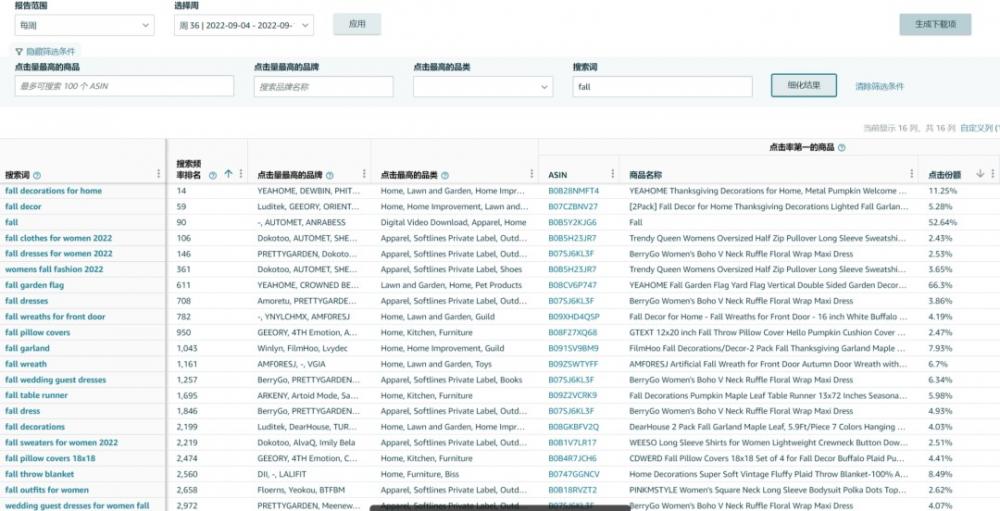Open ASIN link B08CV6P747
Viewport: 1000px width, 511px height.
pyautogui.click(x=573, y=285)
